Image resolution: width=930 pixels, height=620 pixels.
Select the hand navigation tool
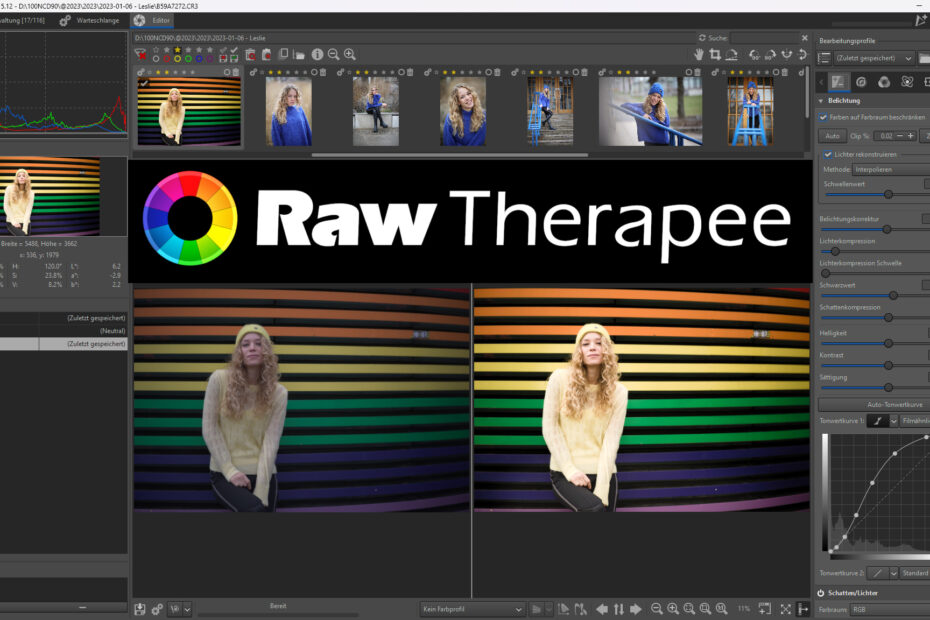(700, 54)
